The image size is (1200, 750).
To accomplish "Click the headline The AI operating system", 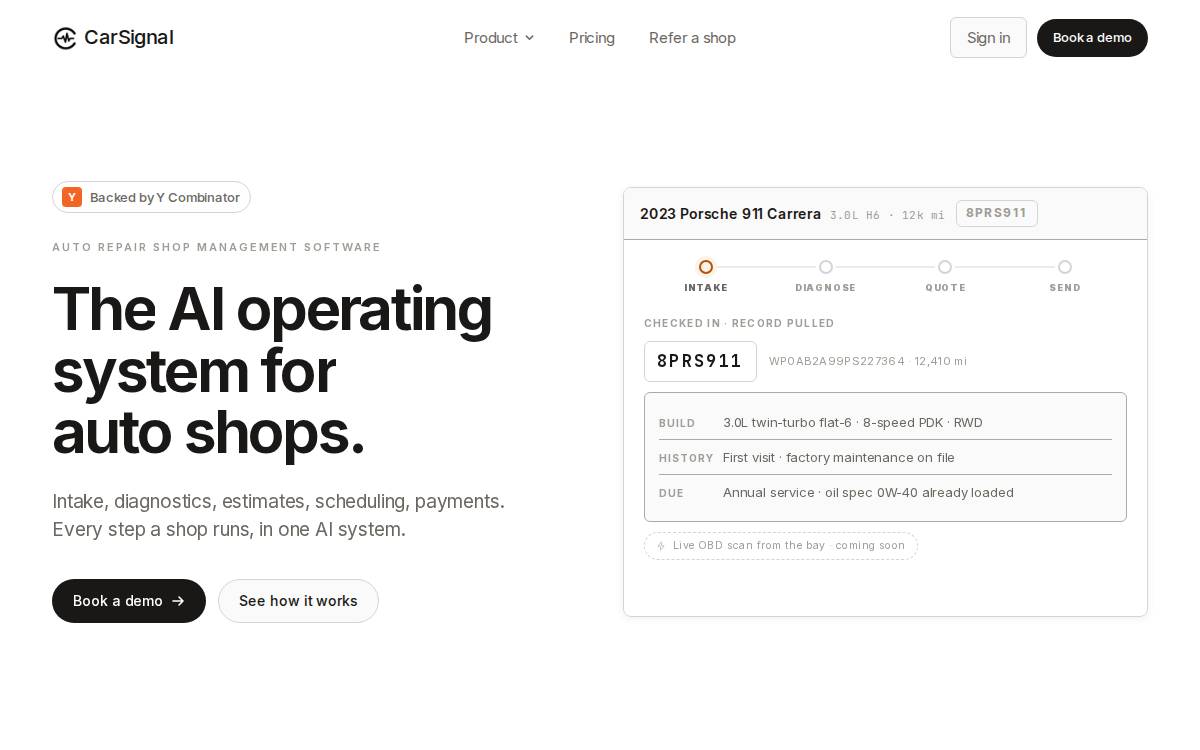I will 272,370.
